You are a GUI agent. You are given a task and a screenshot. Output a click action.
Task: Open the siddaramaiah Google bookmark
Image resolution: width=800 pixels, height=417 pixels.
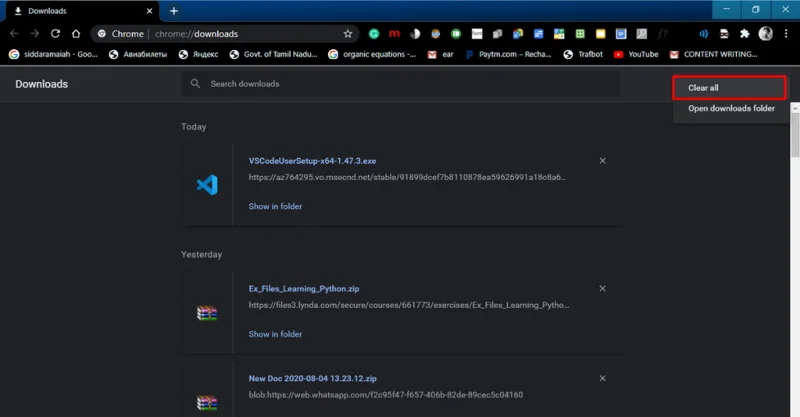[x=53, y=54]
